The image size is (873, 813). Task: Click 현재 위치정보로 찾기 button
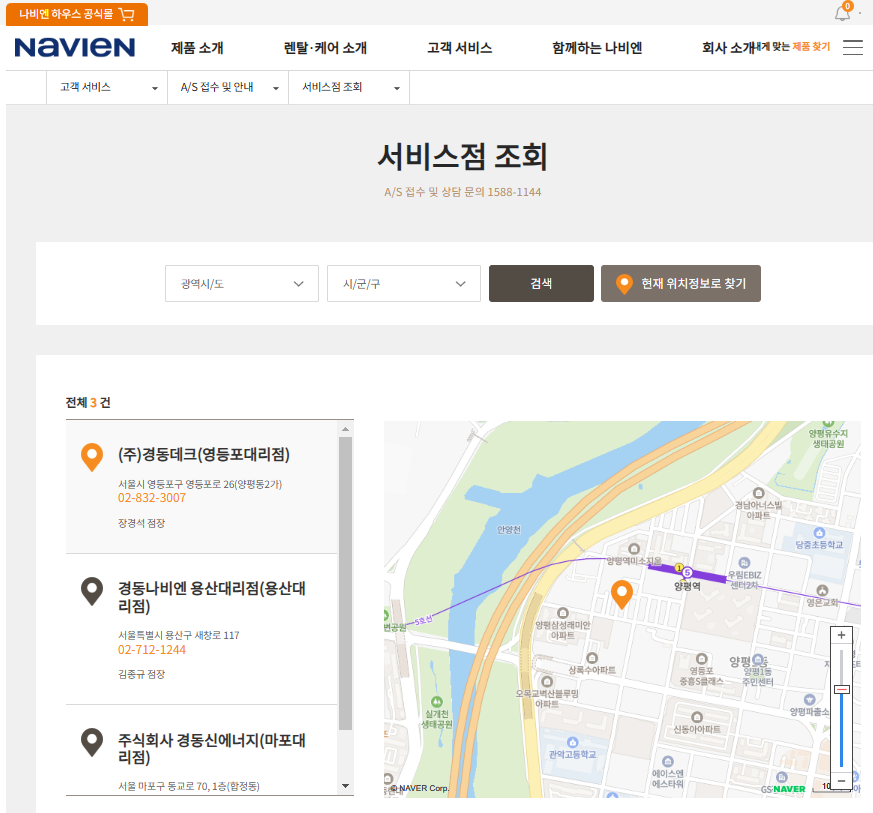coord(681,283)
